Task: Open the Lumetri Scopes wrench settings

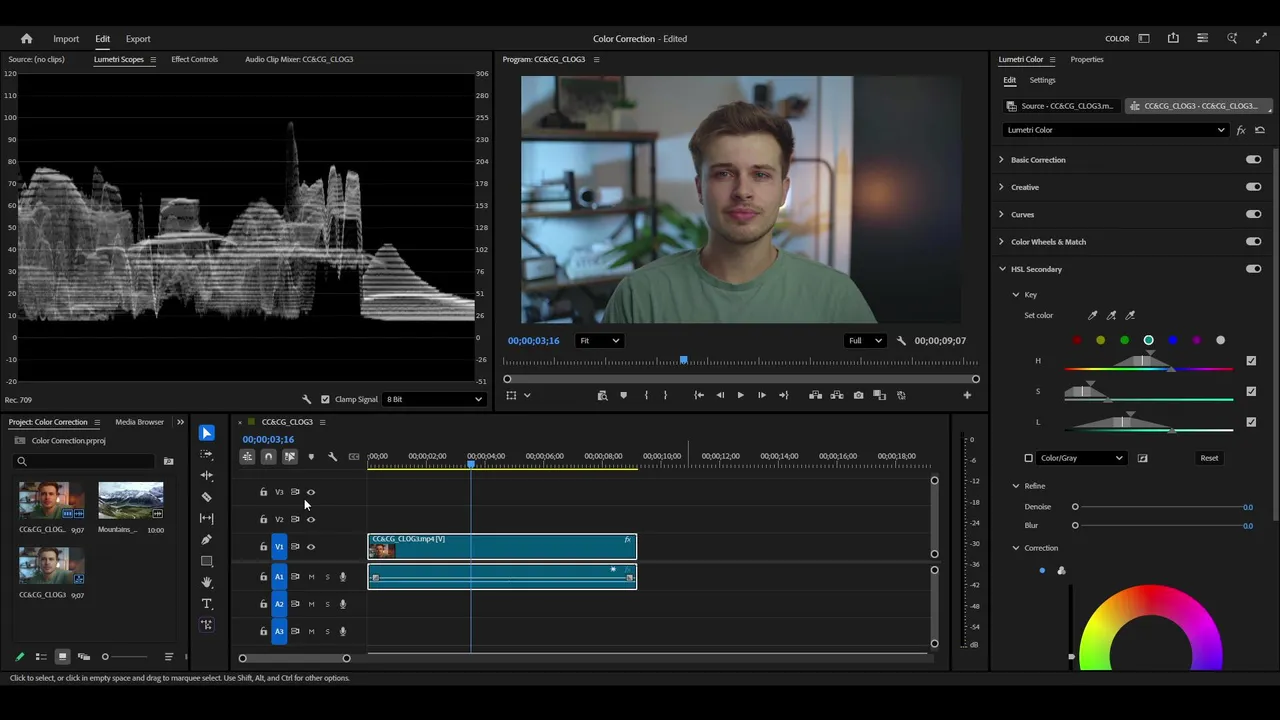Action: (307, 399)
